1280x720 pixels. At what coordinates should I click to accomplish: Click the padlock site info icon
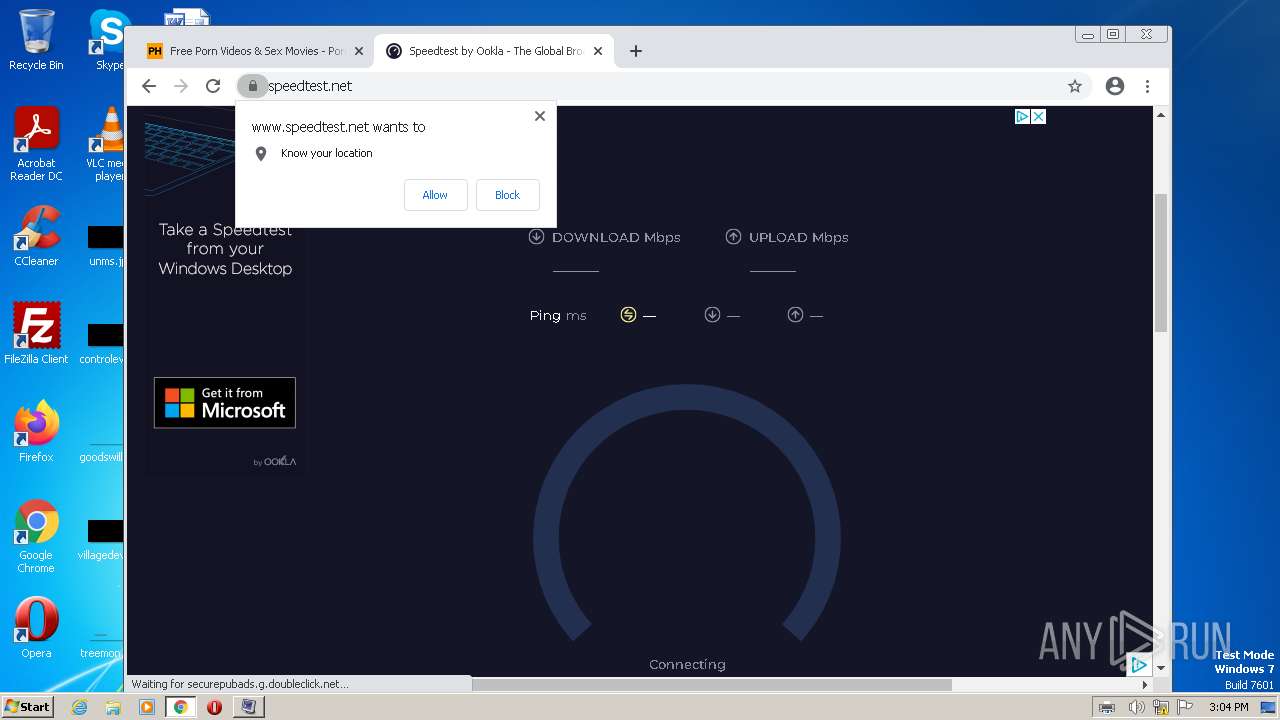(253, 86)
